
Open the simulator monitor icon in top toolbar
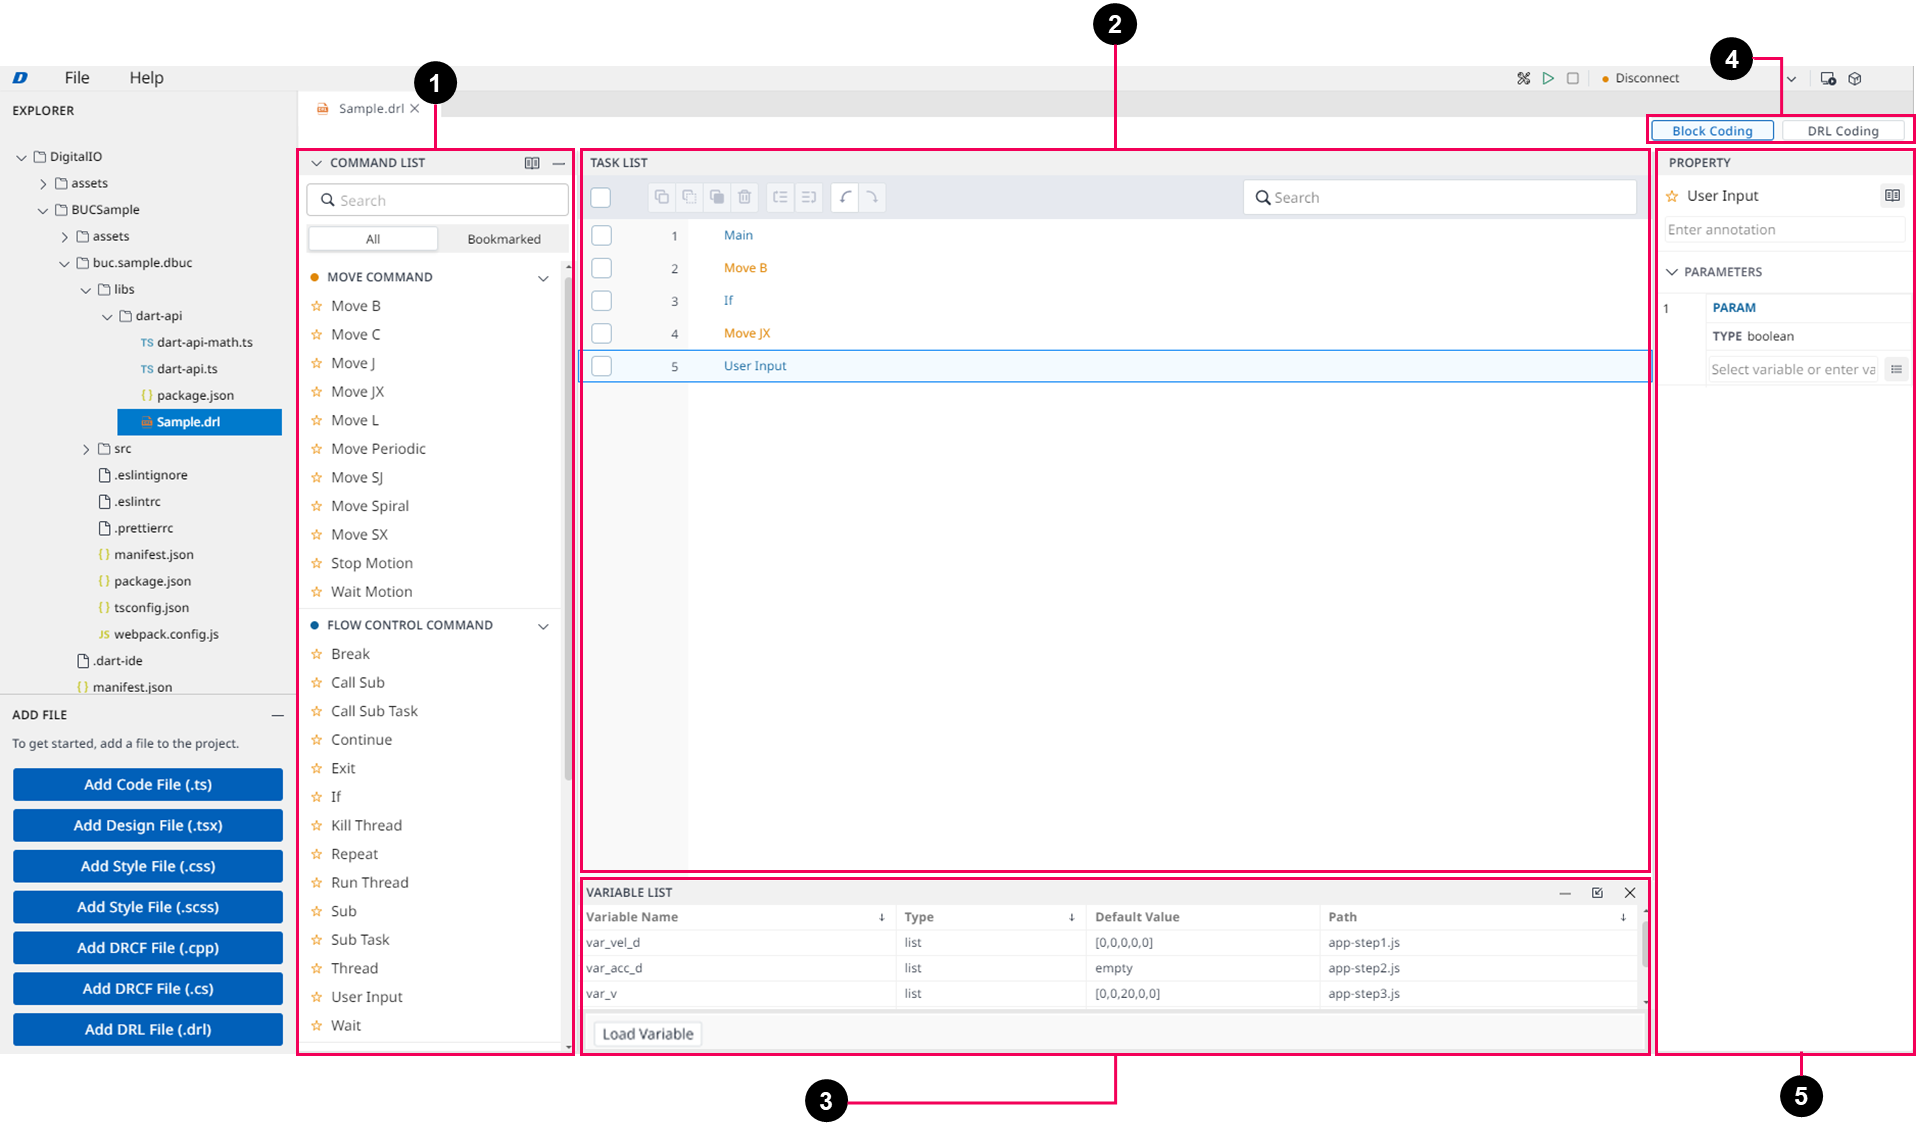click(1828, 78)
